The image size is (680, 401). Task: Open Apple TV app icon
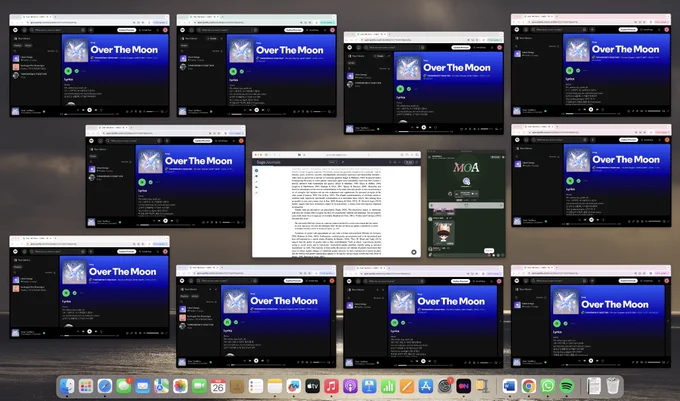pyautogui.click(x=312, y=386)
